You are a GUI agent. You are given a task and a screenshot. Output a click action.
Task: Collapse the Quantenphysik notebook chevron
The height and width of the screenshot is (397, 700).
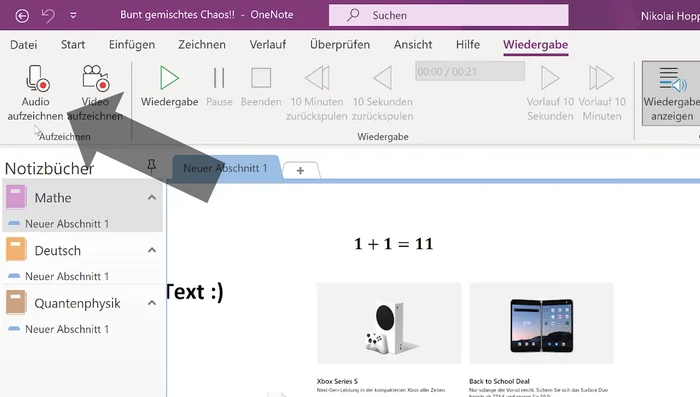point(152,303)
